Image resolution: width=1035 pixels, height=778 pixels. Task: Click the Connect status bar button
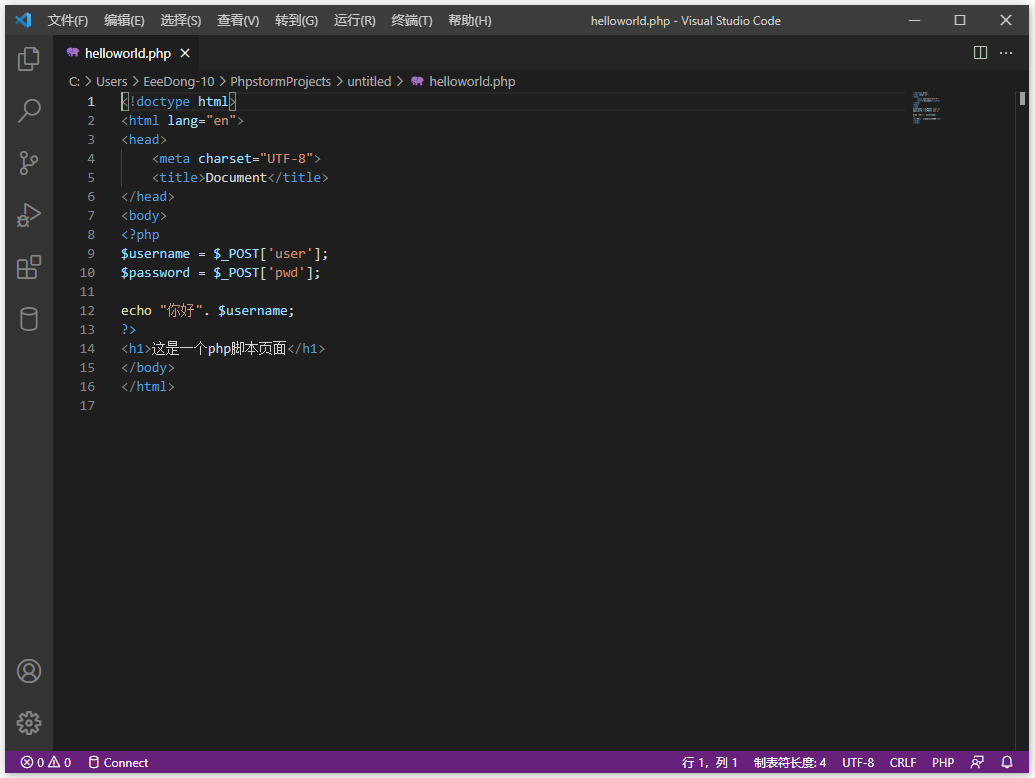click(118, 763)
